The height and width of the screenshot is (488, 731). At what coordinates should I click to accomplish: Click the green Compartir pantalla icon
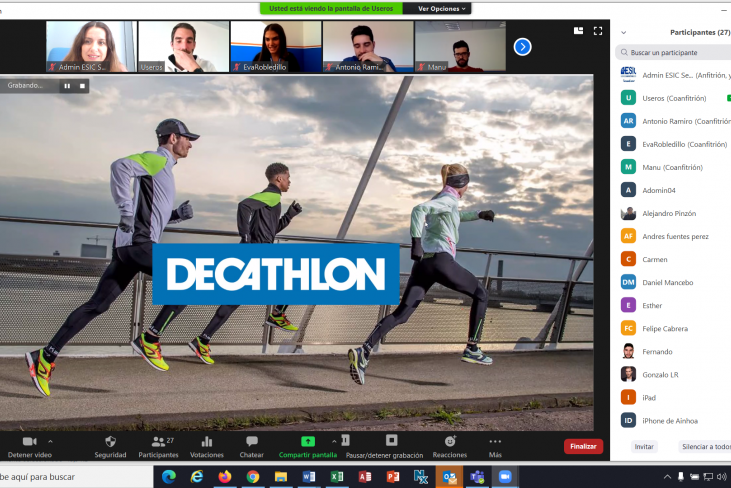coord(308,441)
